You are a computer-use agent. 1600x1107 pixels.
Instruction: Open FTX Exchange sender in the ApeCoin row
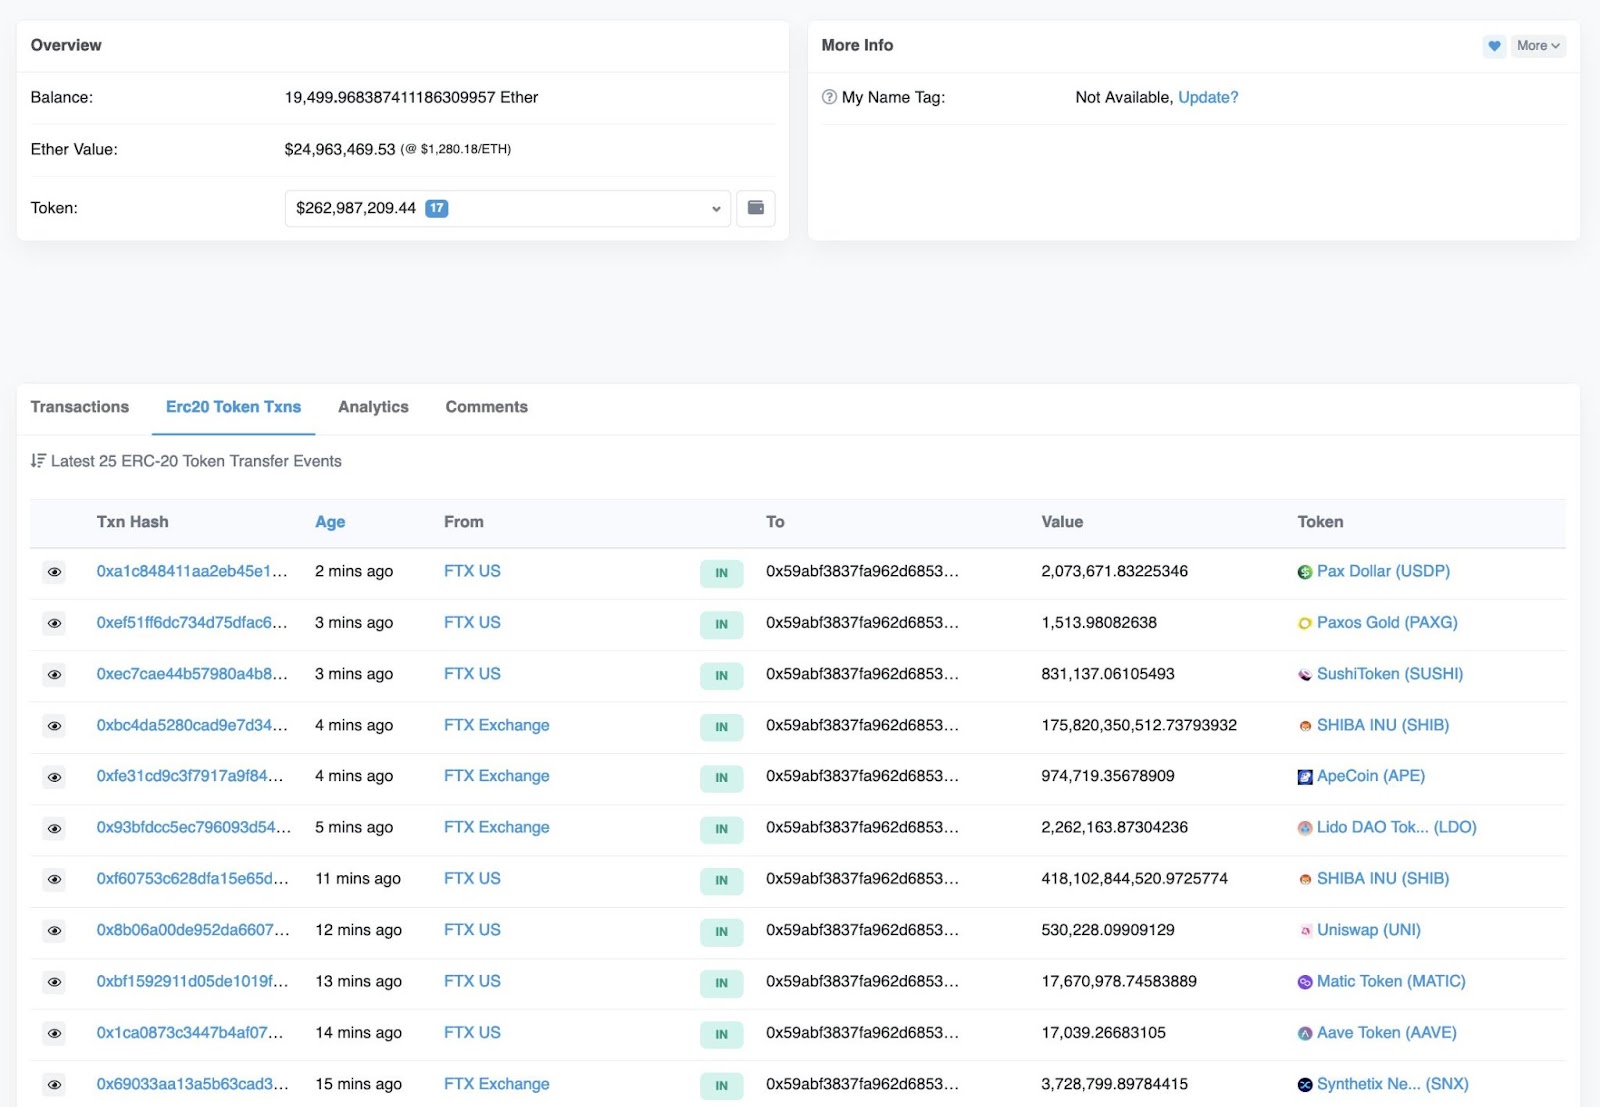click(497, 776)
